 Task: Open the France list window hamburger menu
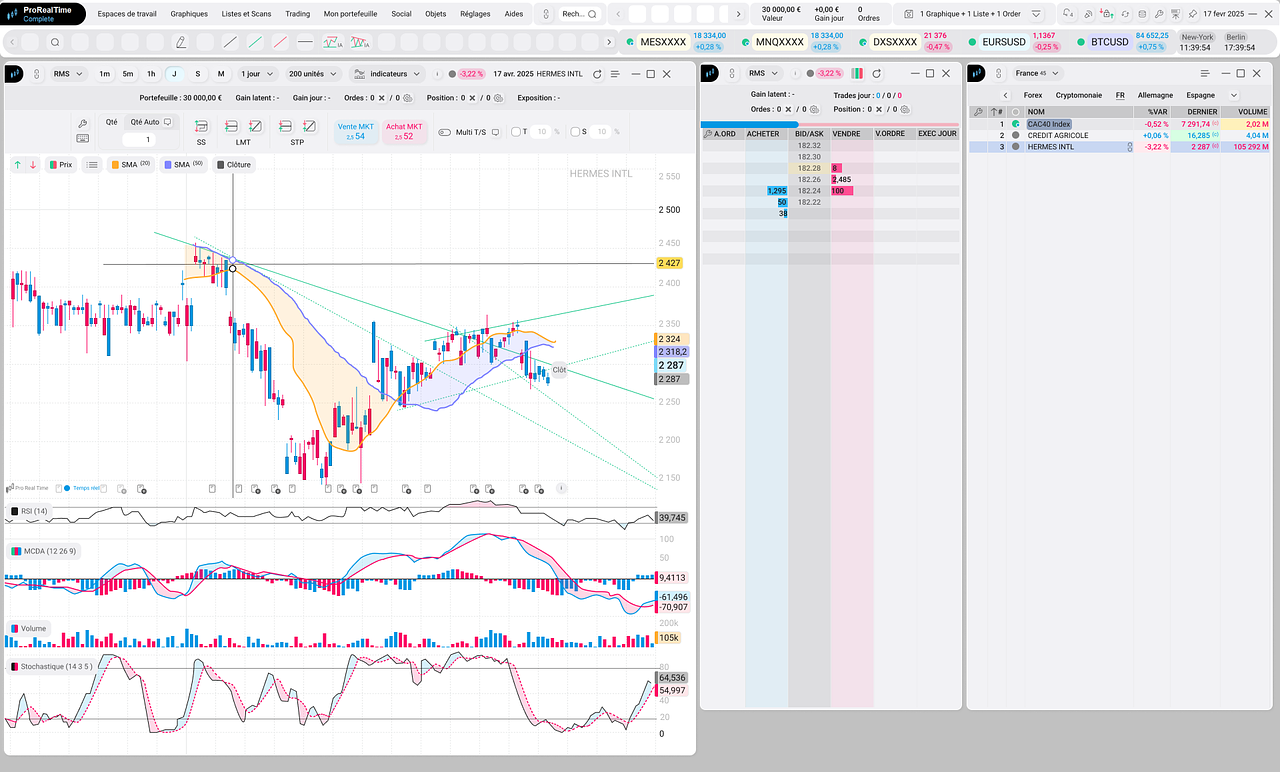tap(1205, 74)
